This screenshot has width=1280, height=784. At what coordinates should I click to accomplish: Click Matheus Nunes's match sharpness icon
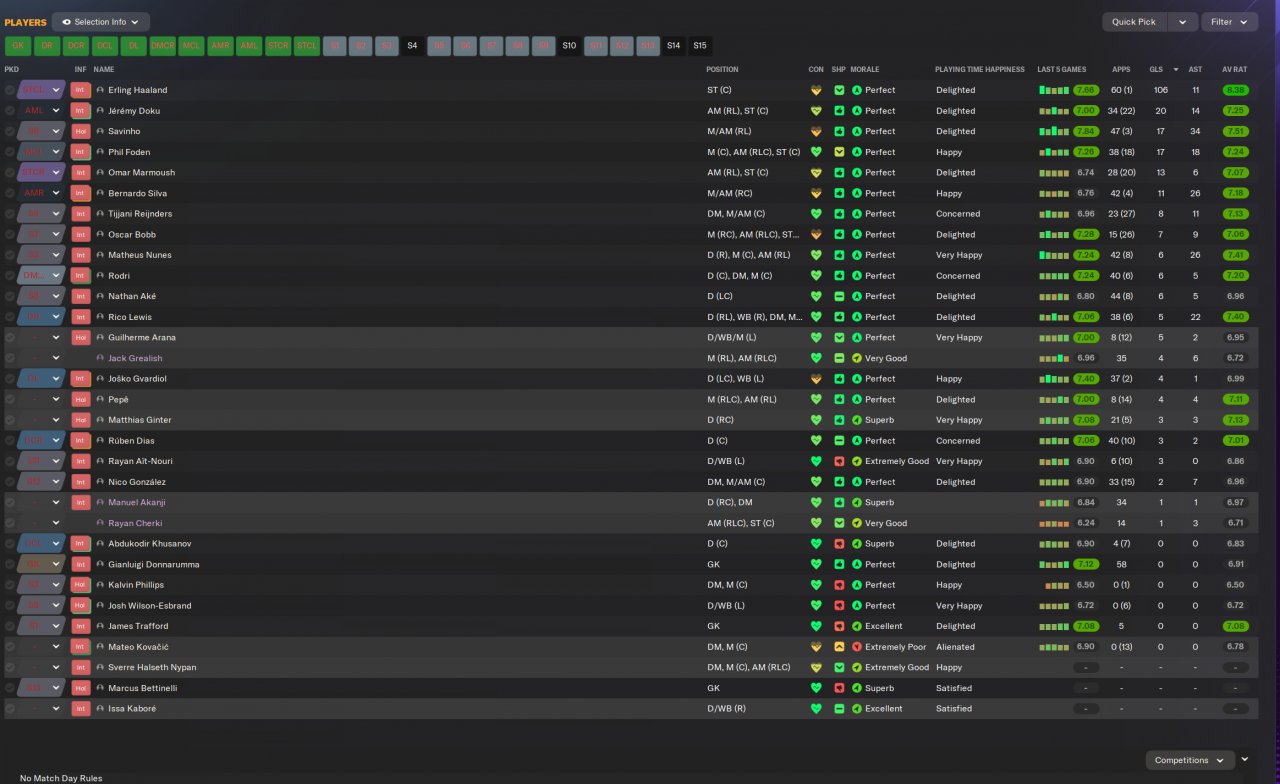[839, 255]
